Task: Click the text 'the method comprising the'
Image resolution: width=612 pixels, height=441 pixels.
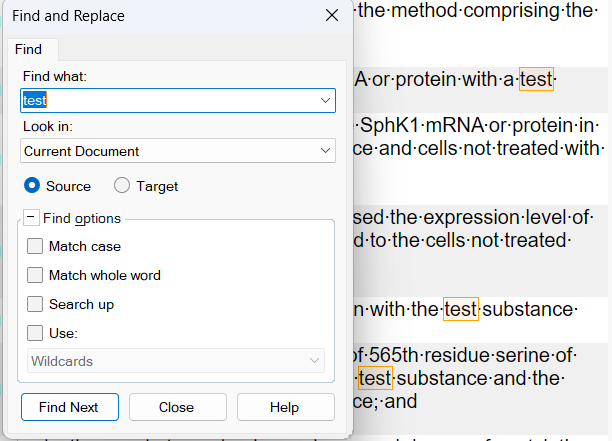Action: tap(477, 11)
